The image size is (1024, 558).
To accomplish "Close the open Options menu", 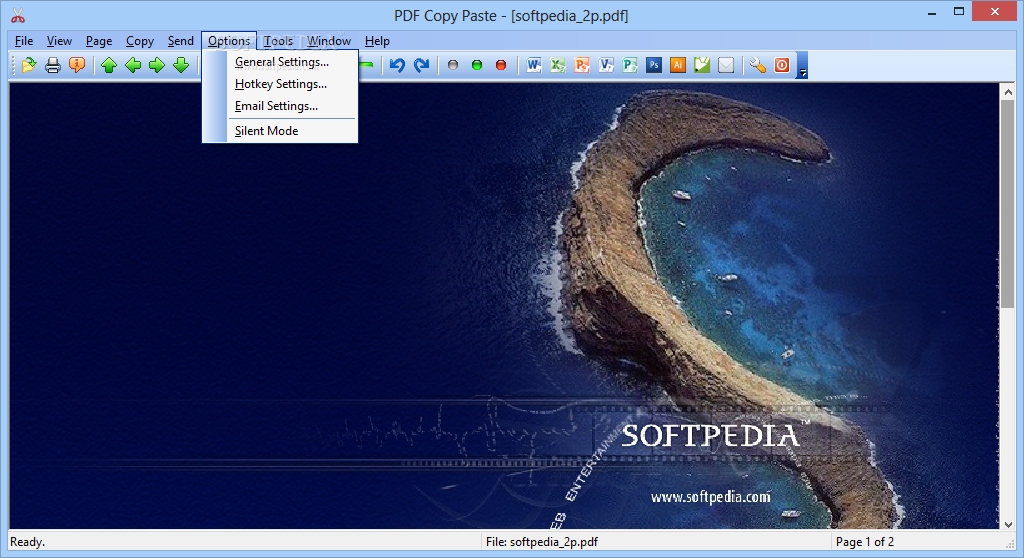I will pos(229,41).
